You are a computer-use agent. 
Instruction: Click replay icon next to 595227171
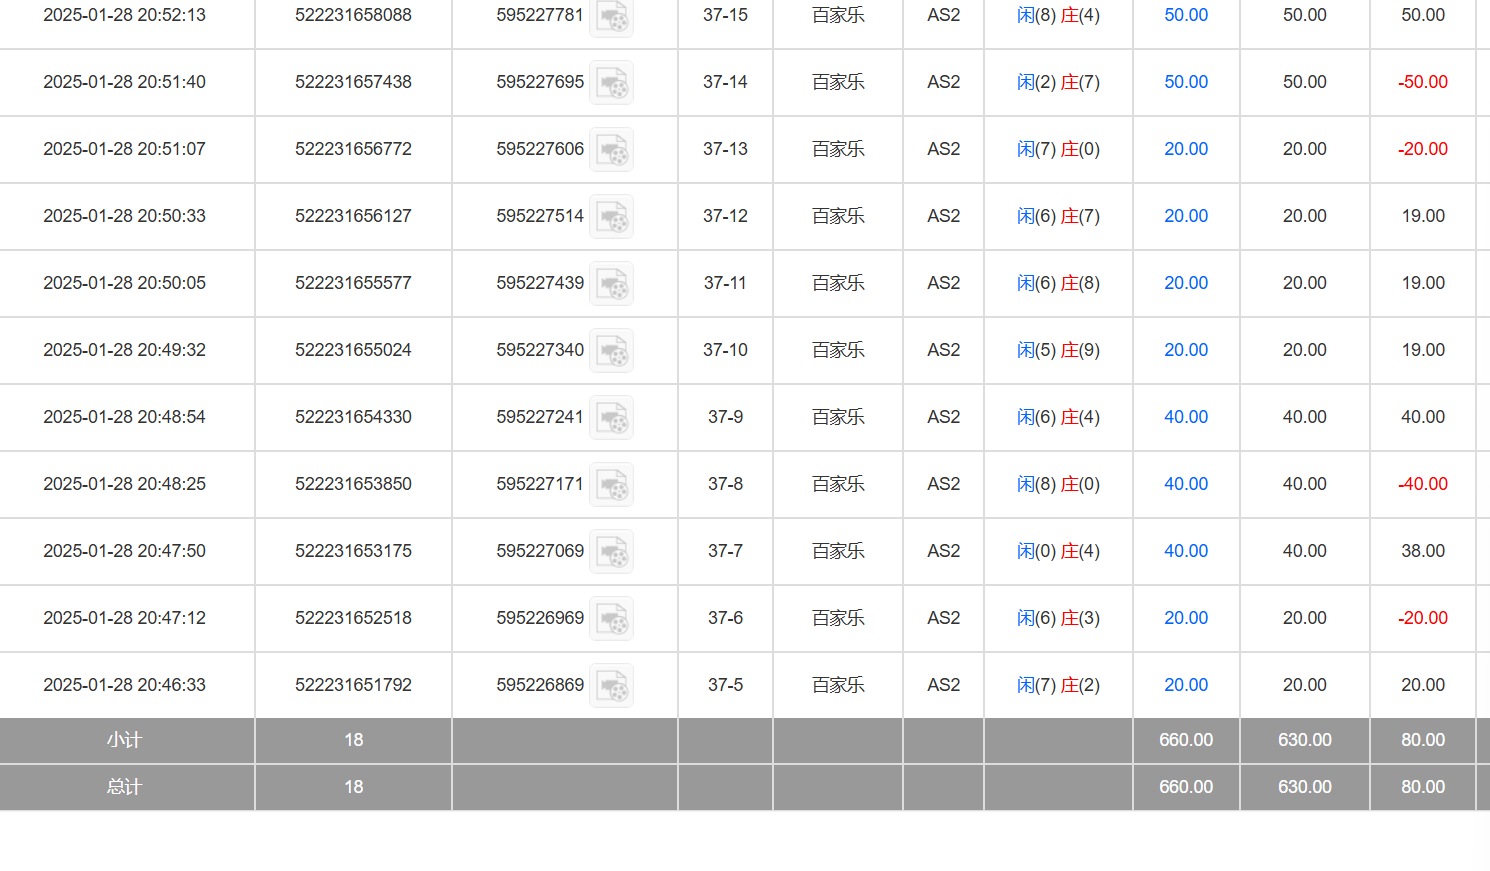click(x=611, y=485)
